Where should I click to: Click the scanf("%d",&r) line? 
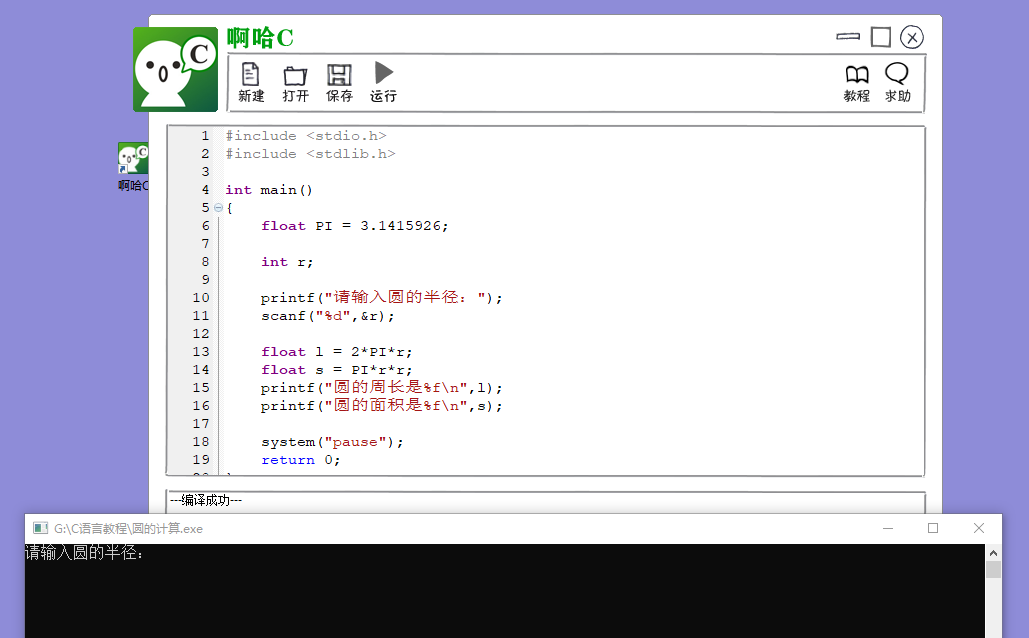[x=327, y=316]
